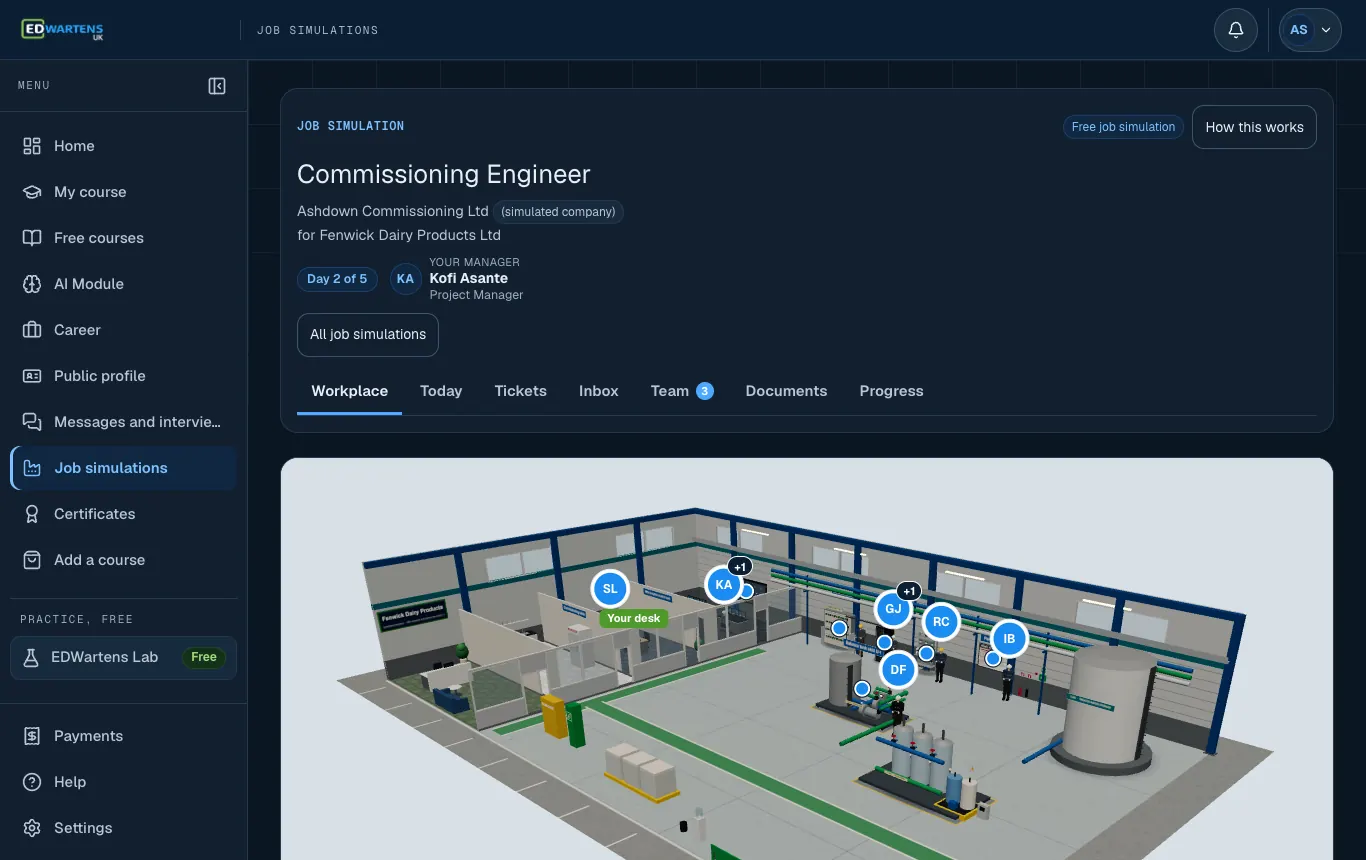
Task: Click the Payments dollar icon
Action: pyautogui.click(x=32, y=736)
